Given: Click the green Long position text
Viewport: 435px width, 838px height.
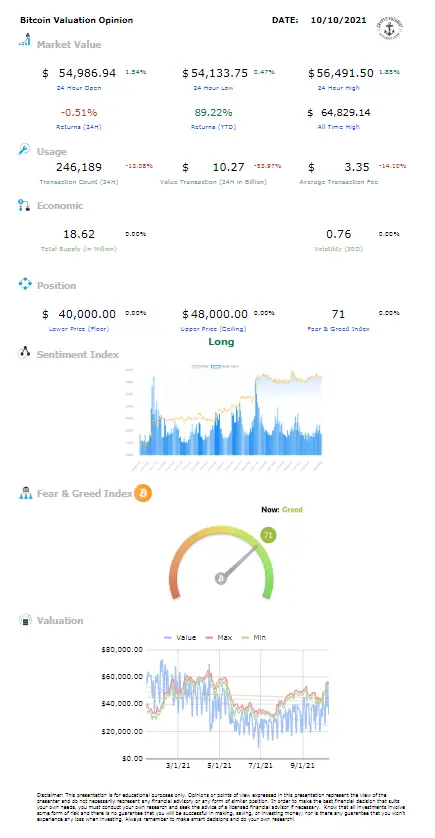Looking at the screenshot, I should click(x=221, y=342).
